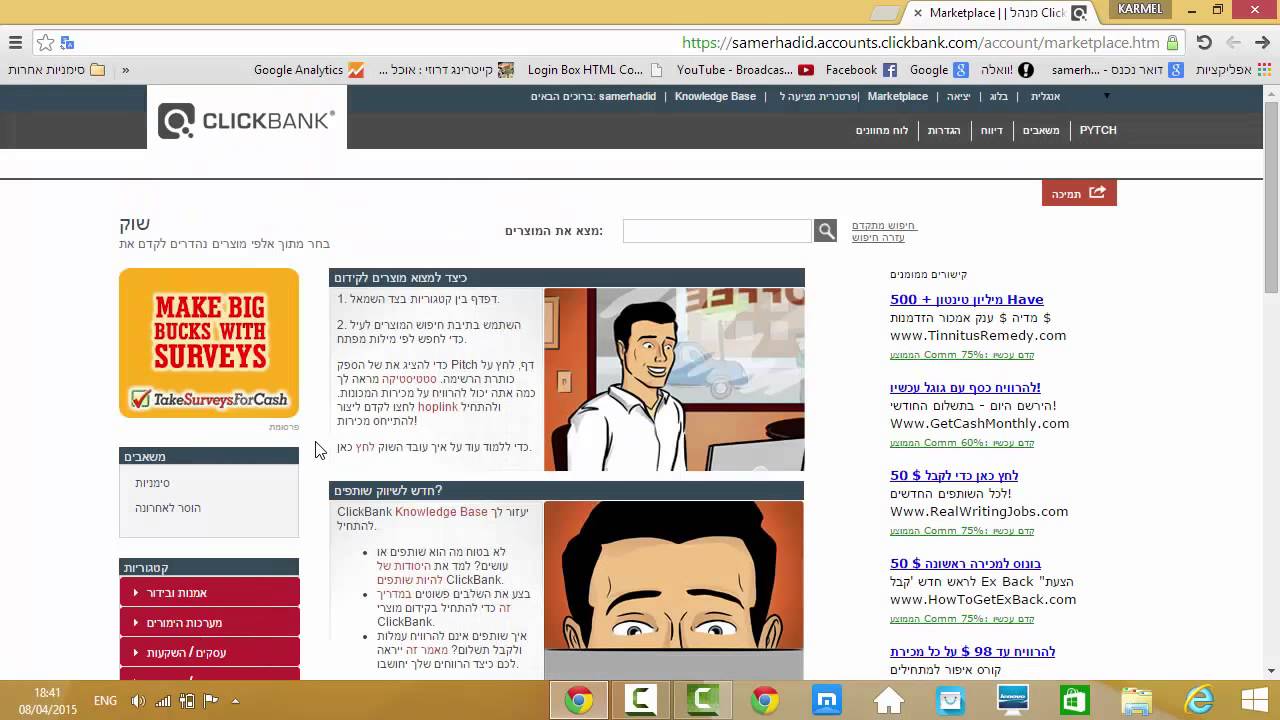1280x720 pixels.
Task: Open the בונוס למכירה ראשונה 50 $ ad
Action: click(x=965, y=563)
